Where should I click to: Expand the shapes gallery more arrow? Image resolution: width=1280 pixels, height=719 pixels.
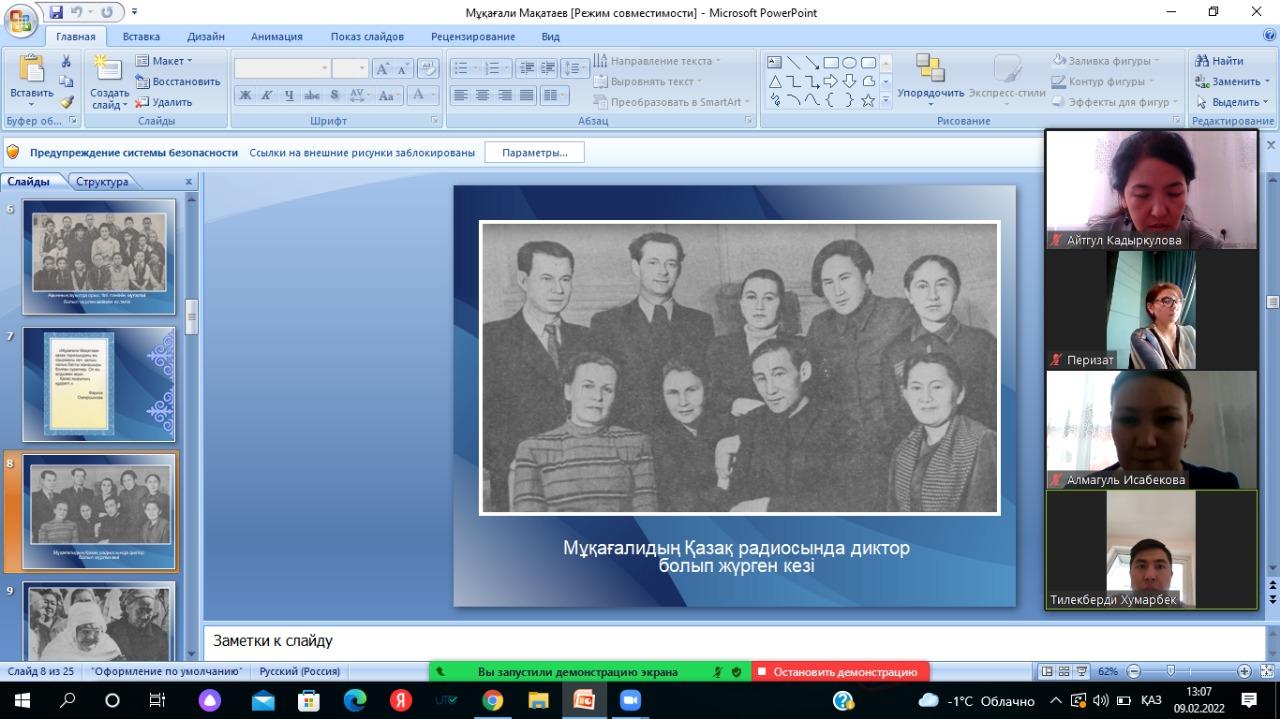tap(885, 101)
